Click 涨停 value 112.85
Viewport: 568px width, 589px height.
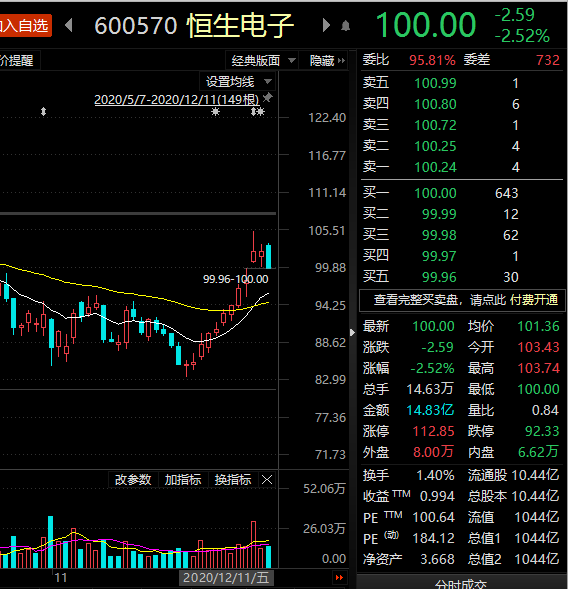click(x=434, y=431)
